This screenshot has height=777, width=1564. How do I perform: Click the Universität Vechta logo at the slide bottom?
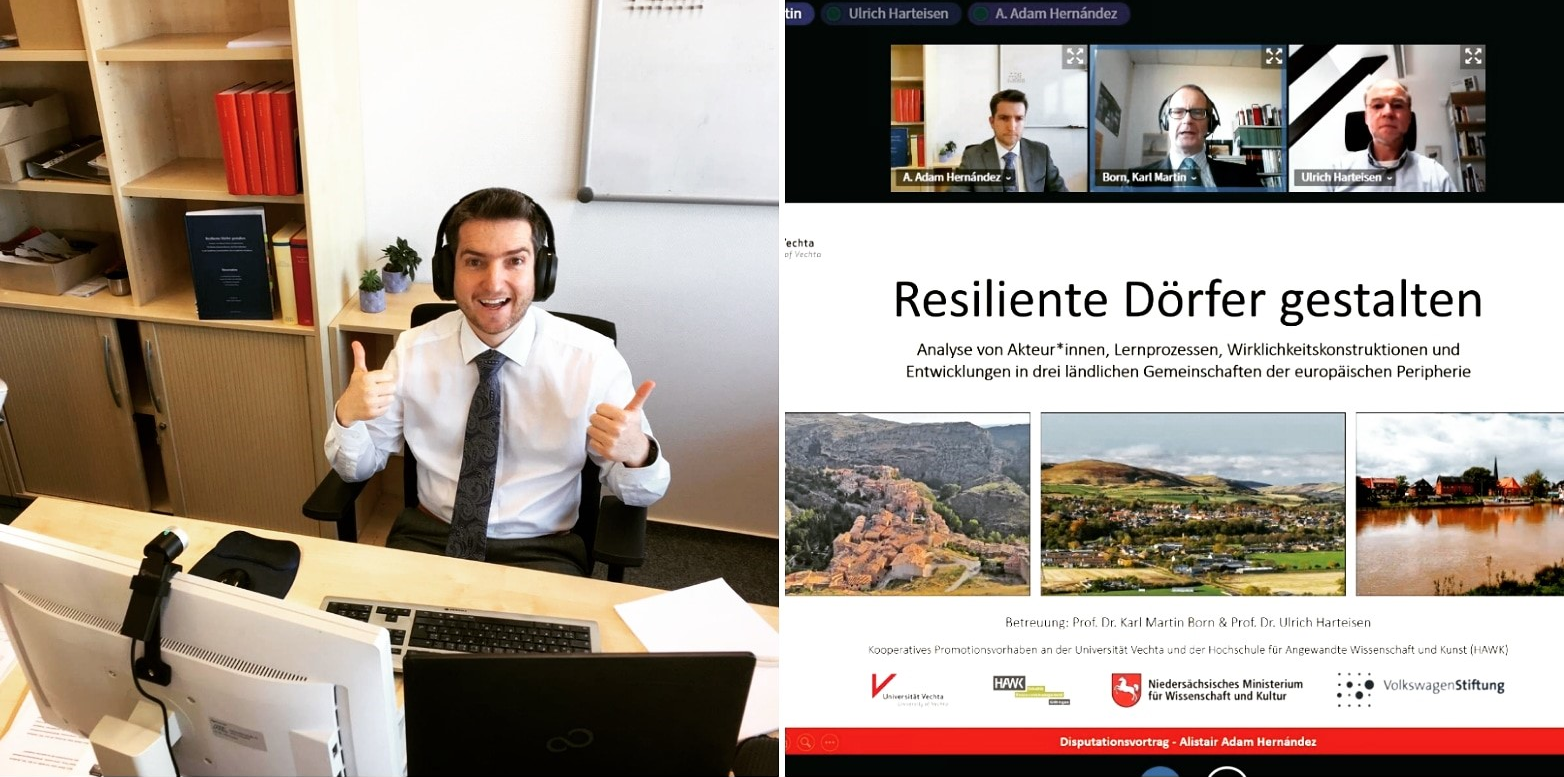tap(908, 689)
